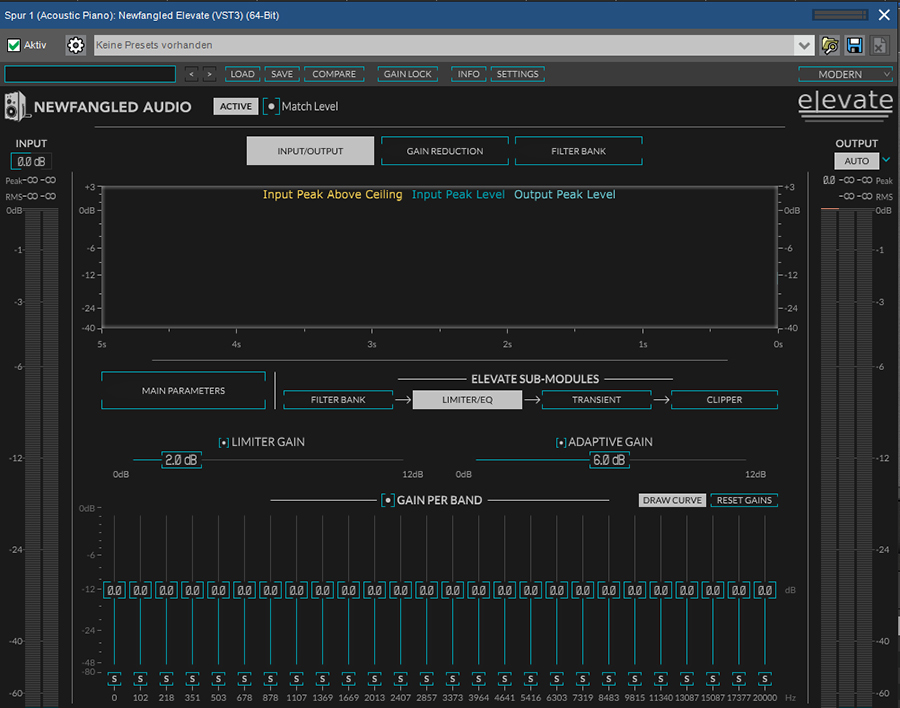Solo the 2857 Hz band
Viewport: 900px width, 708px height.
point(426,679)
